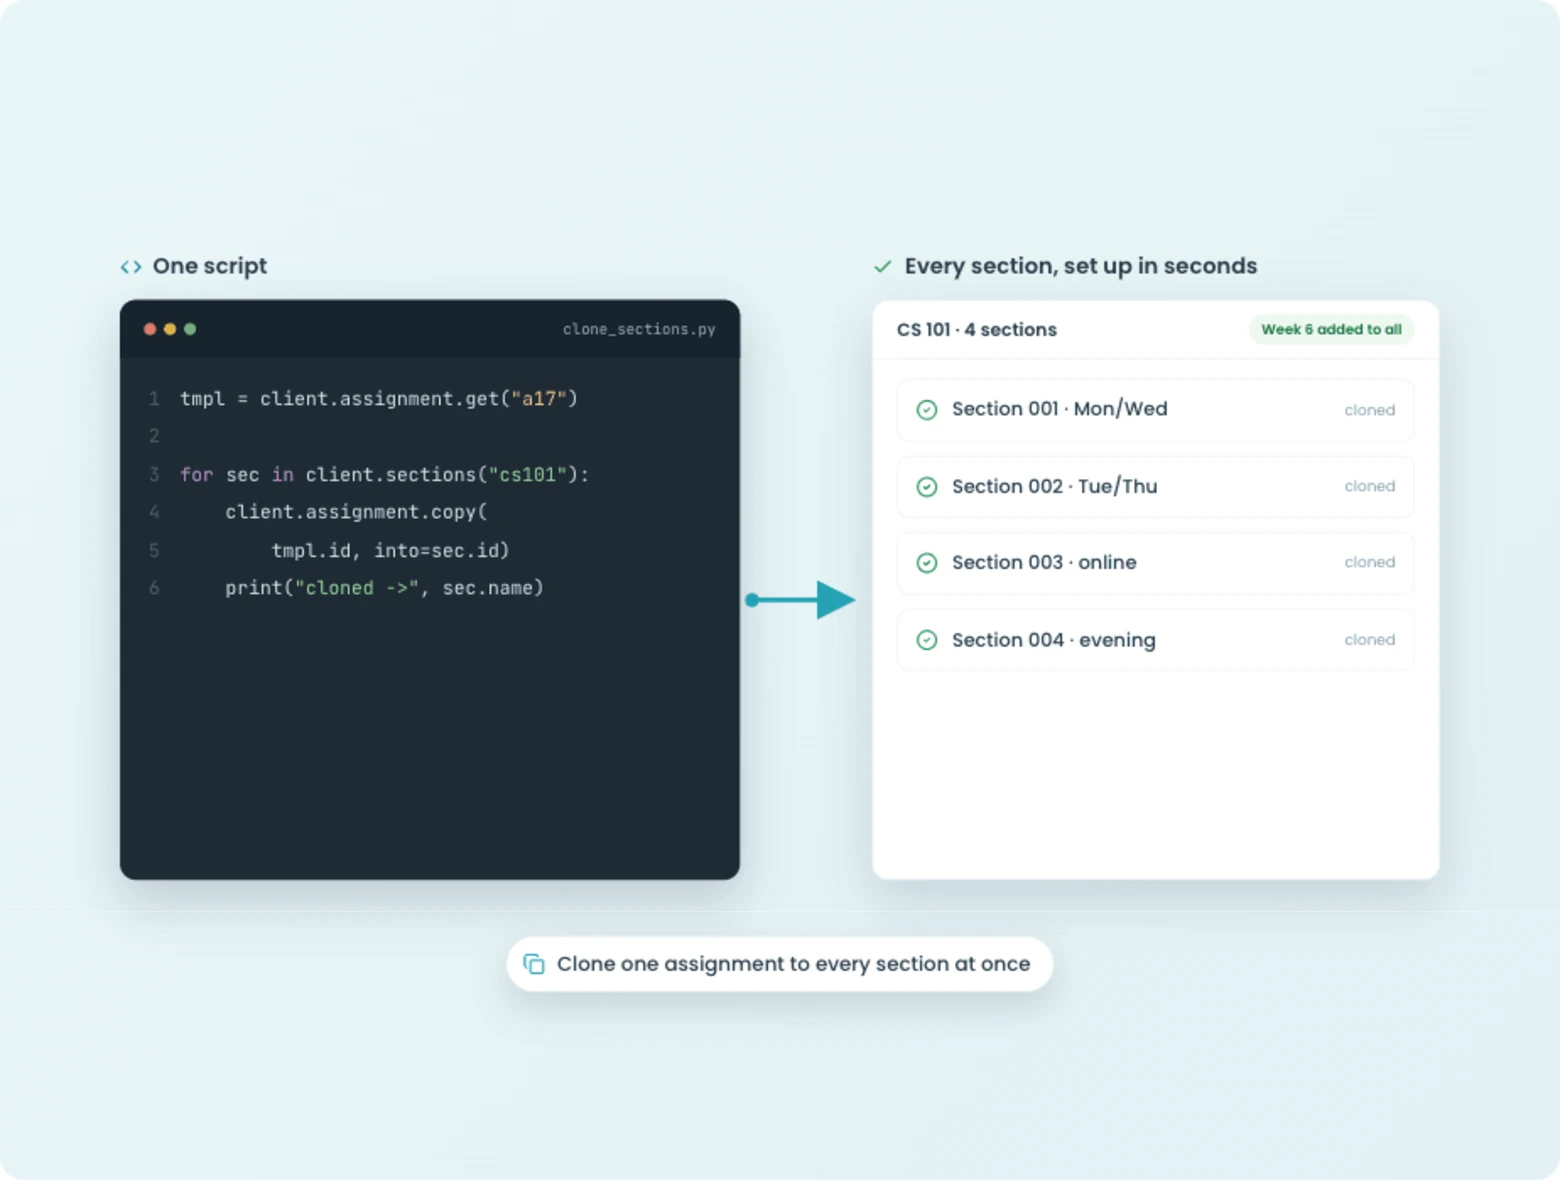Click the check circle icon for Section 001

pyautogui.click(x=927, y=410)
